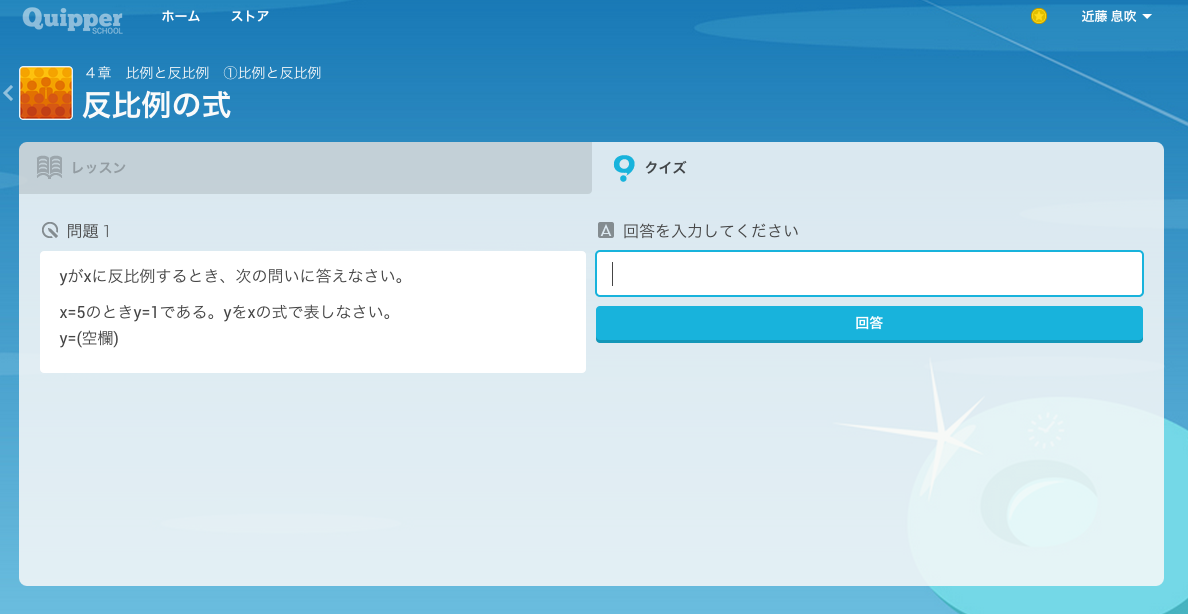Image resolution: width=1188 pixels, height=614 pixels.
Task: Click the Q icon beside 問題 1
Action: click(x=50, y=231)
